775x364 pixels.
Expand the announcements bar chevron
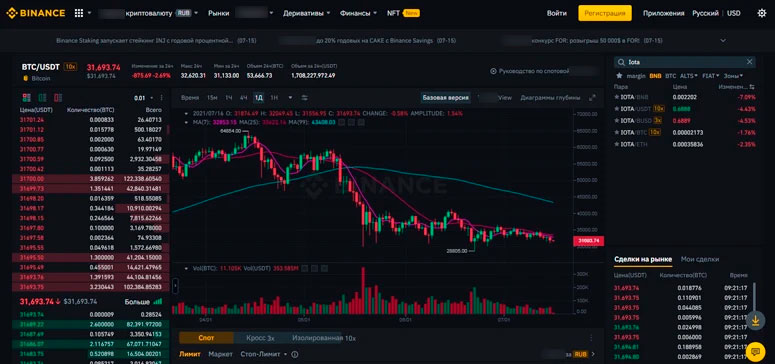tap(723, 41)
